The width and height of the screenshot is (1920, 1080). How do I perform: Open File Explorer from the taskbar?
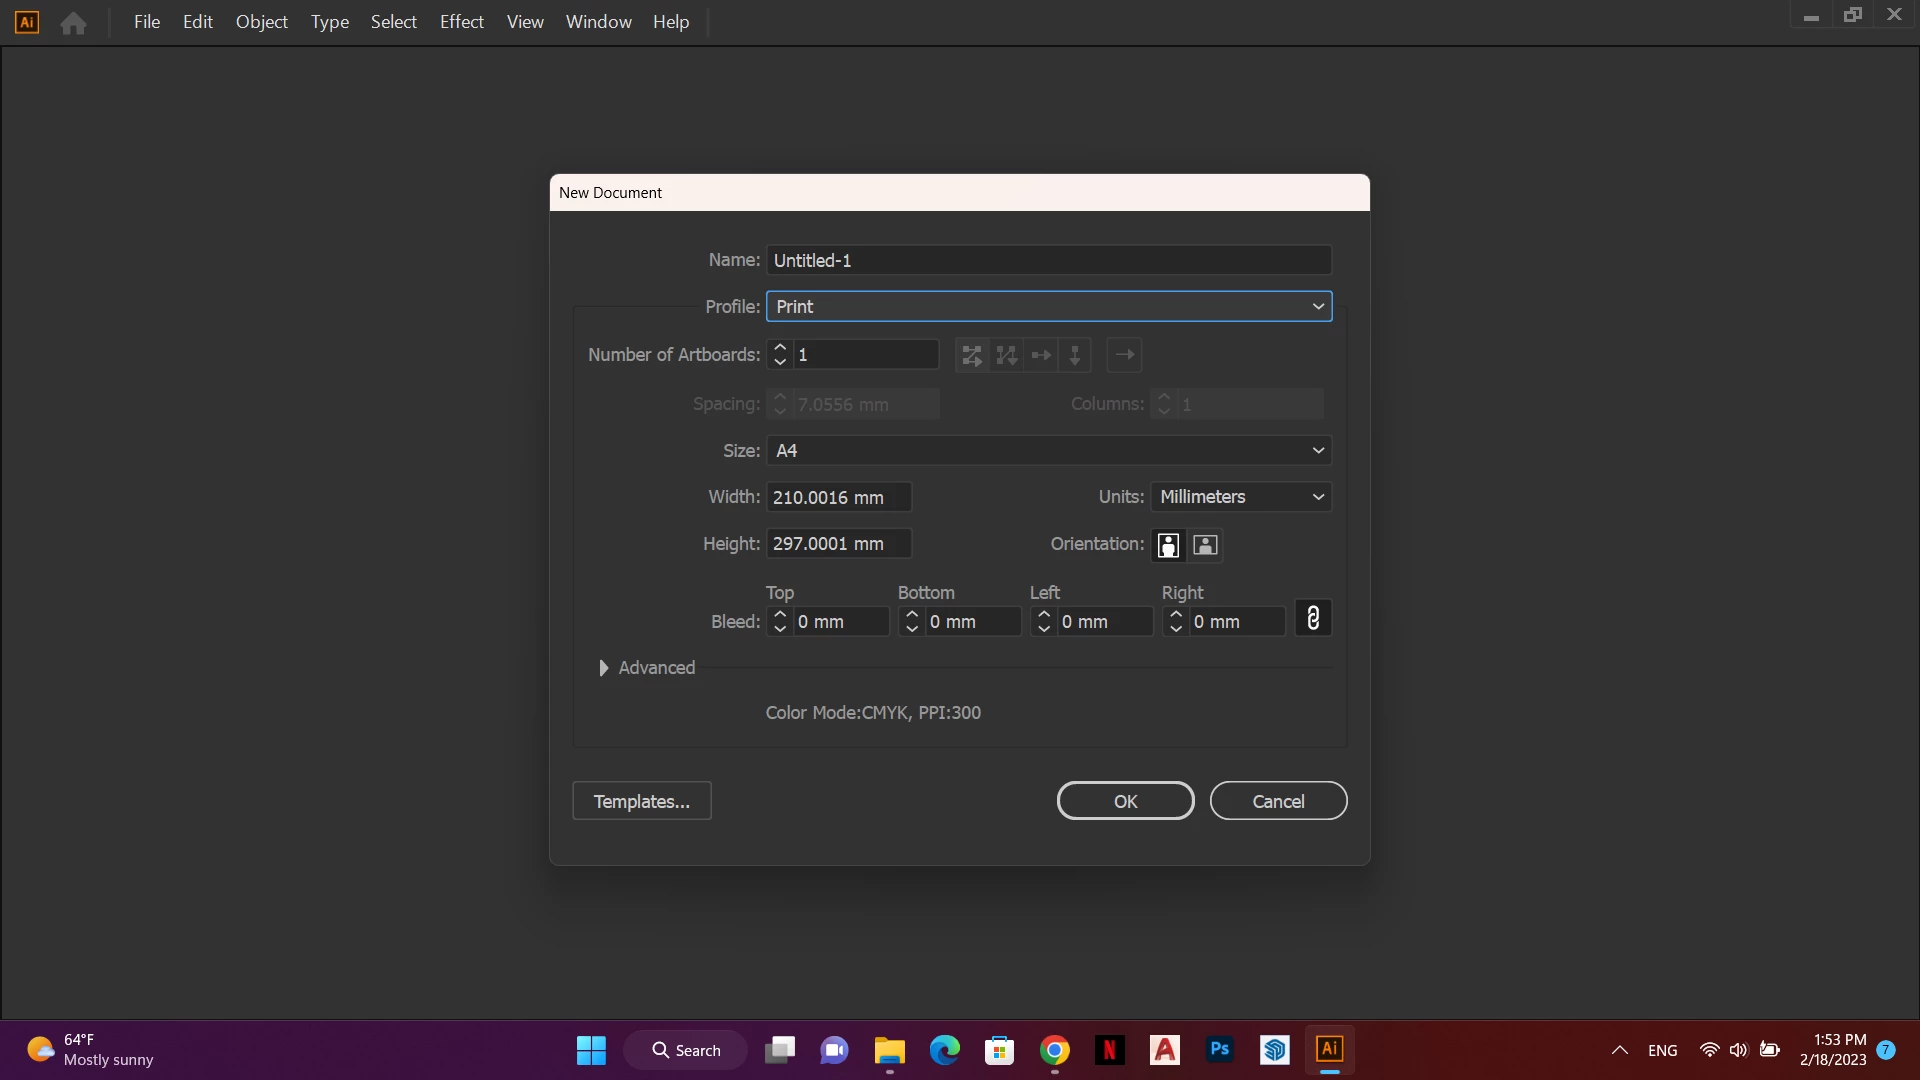[x=889, y=1050]
